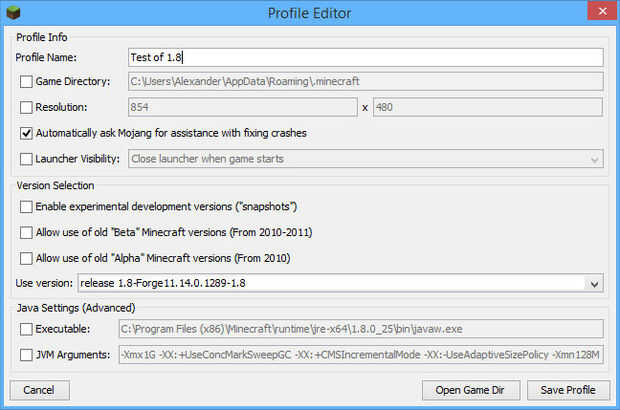Click the Profile Info group heading
The image size is (620, 410).
[42, 37]
